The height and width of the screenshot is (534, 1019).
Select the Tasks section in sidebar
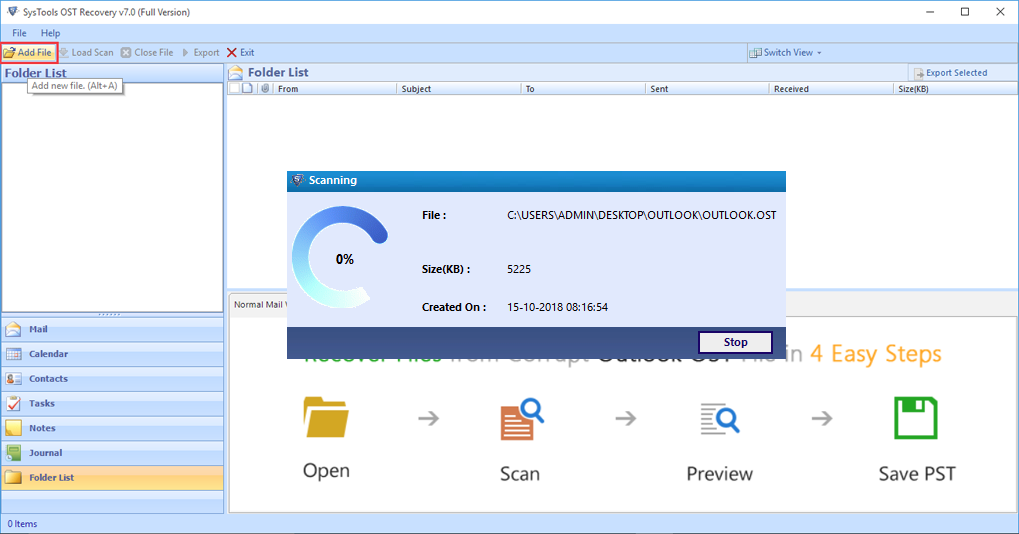[x=112, y=403]
